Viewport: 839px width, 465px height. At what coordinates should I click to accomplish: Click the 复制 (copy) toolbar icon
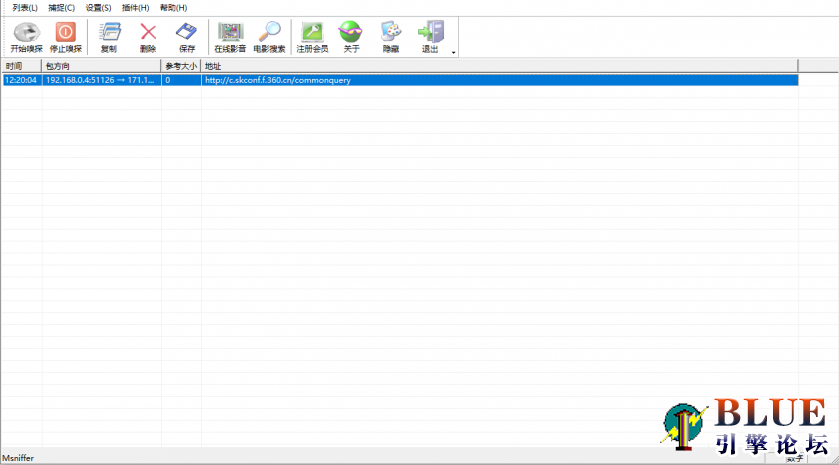[109, 36]
